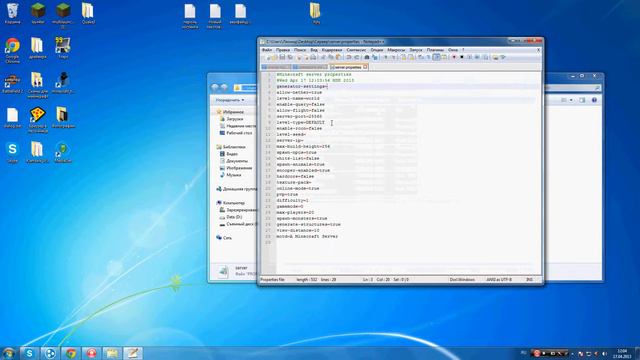Viewport: 640px width, 360px height.
Task: Select the Корзина recycle bin desktop icon
Action: tap(12, 13)
